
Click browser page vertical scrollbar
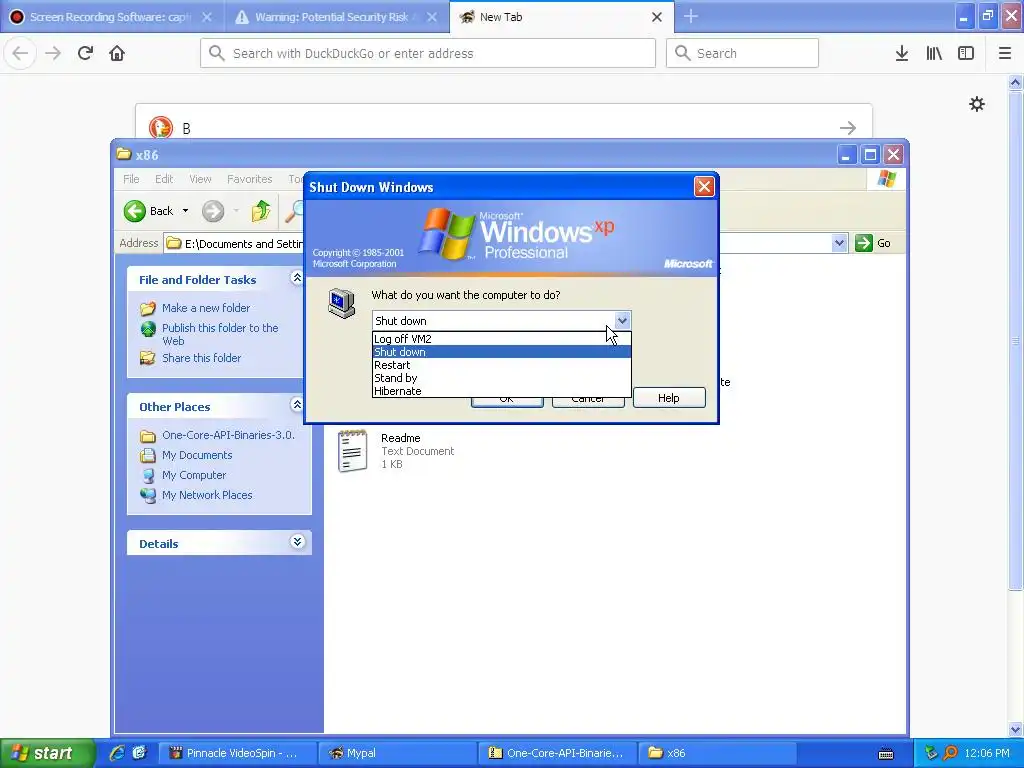(1016, 340)
